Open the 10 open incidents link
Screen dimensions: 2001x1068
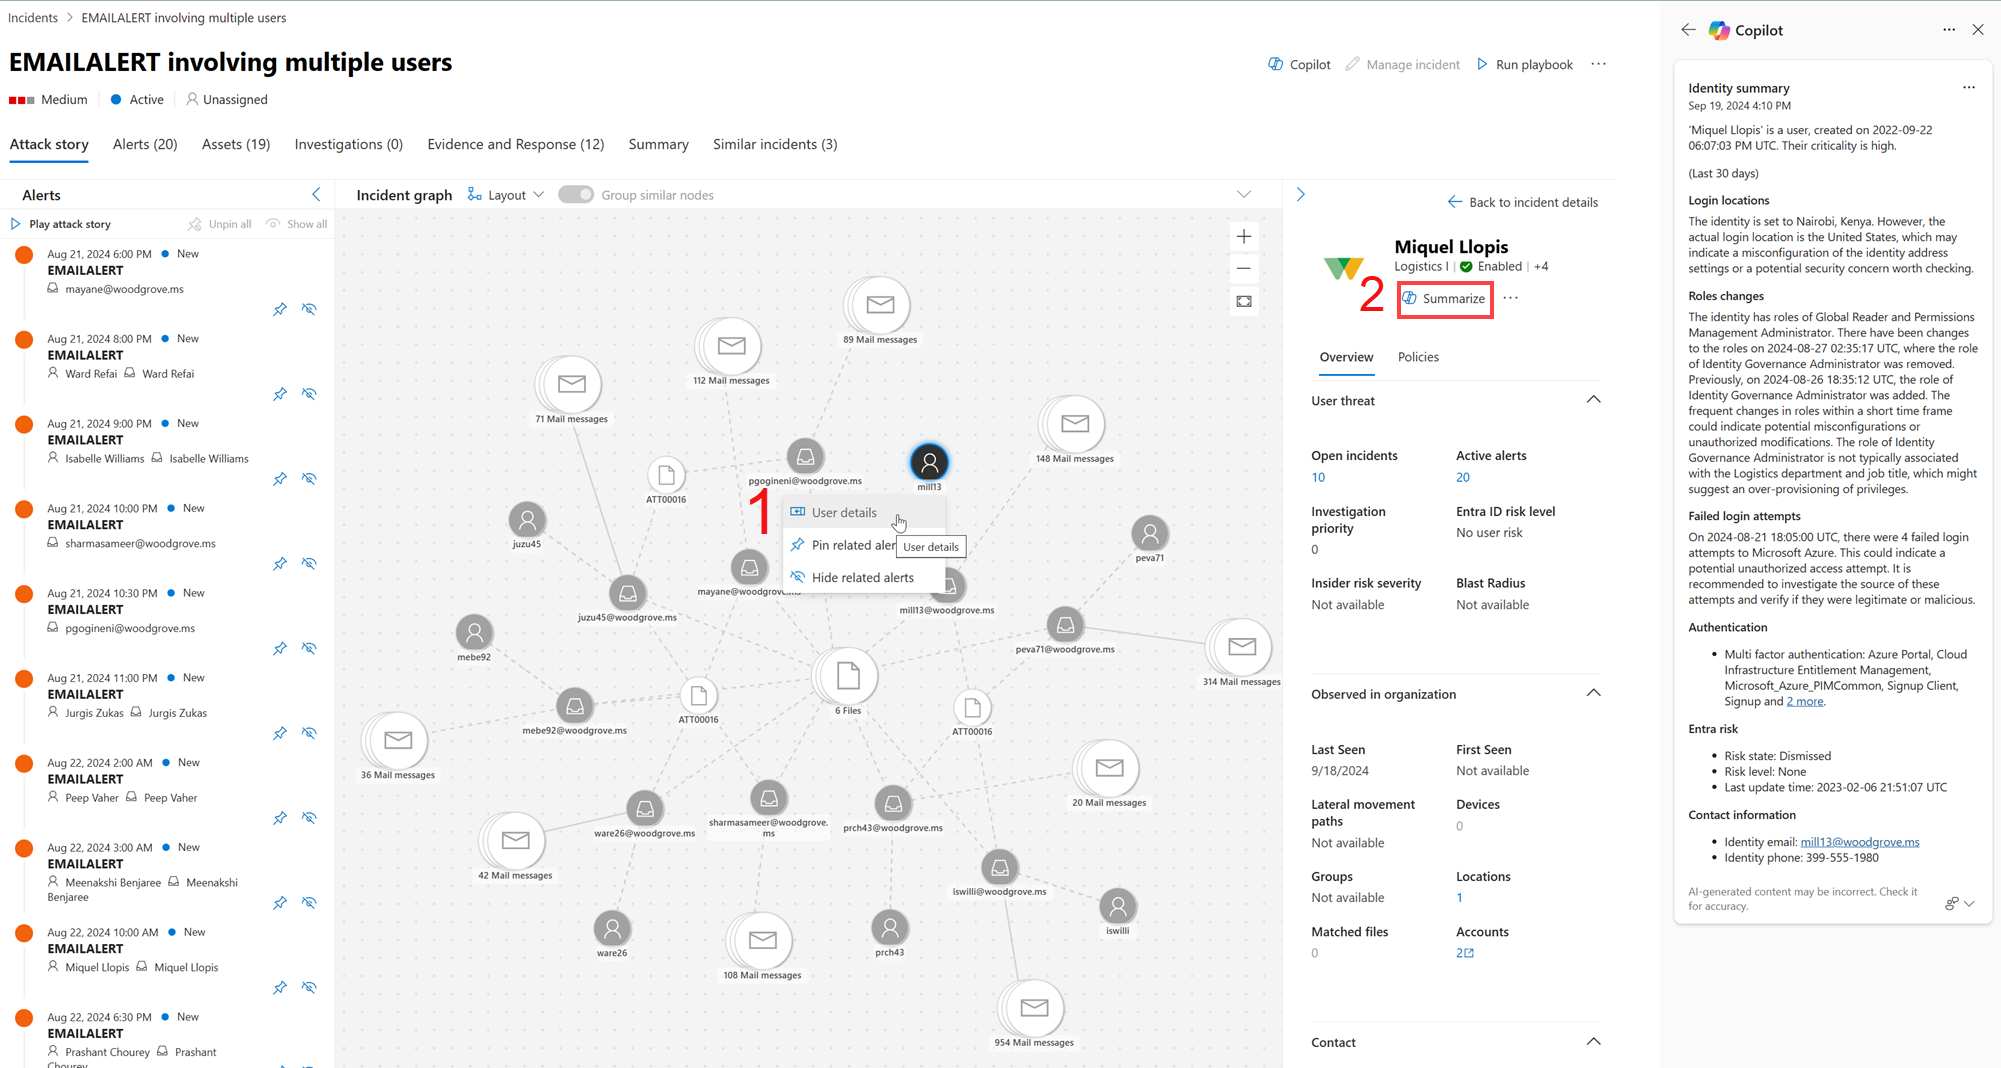pyautogui.click(x=1318, y=477)
